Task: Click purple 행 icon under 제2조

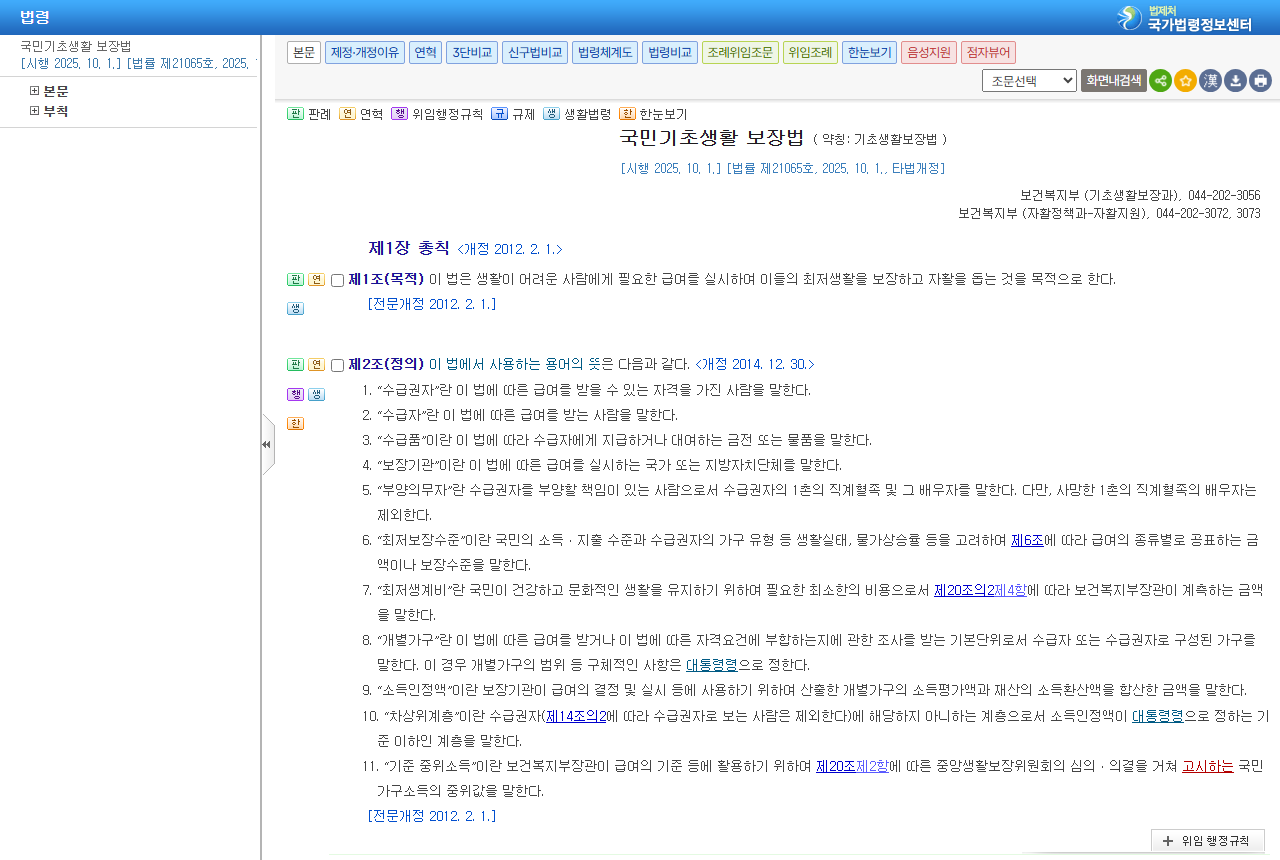Action: [x=295, y=394]
